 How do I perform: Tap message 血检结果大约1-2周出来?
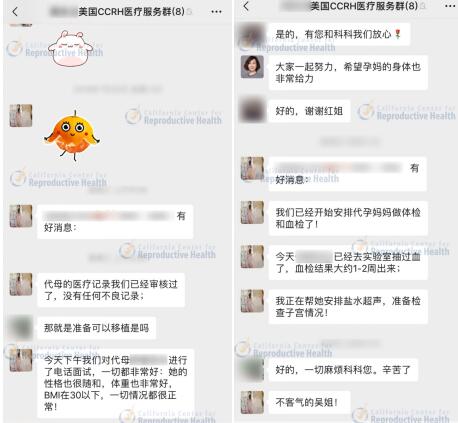tap(348, 263)
